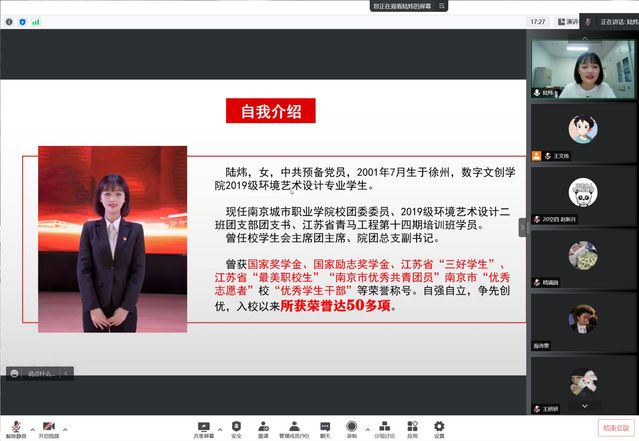Click the emoji smiley in chat bar
The height and width of the screenshot is (441, 639).
pos(14,373)
